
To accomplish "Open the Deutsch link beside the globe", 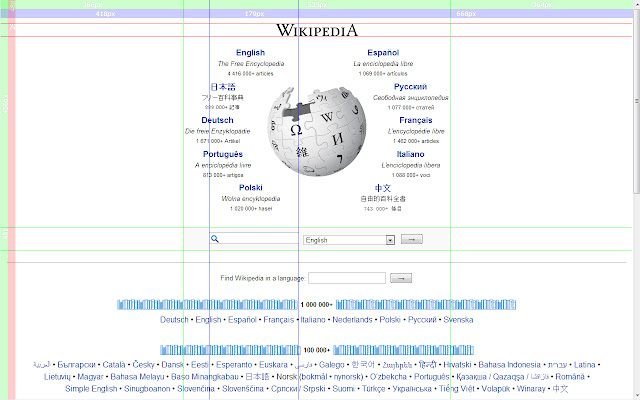I will point(217,120).
